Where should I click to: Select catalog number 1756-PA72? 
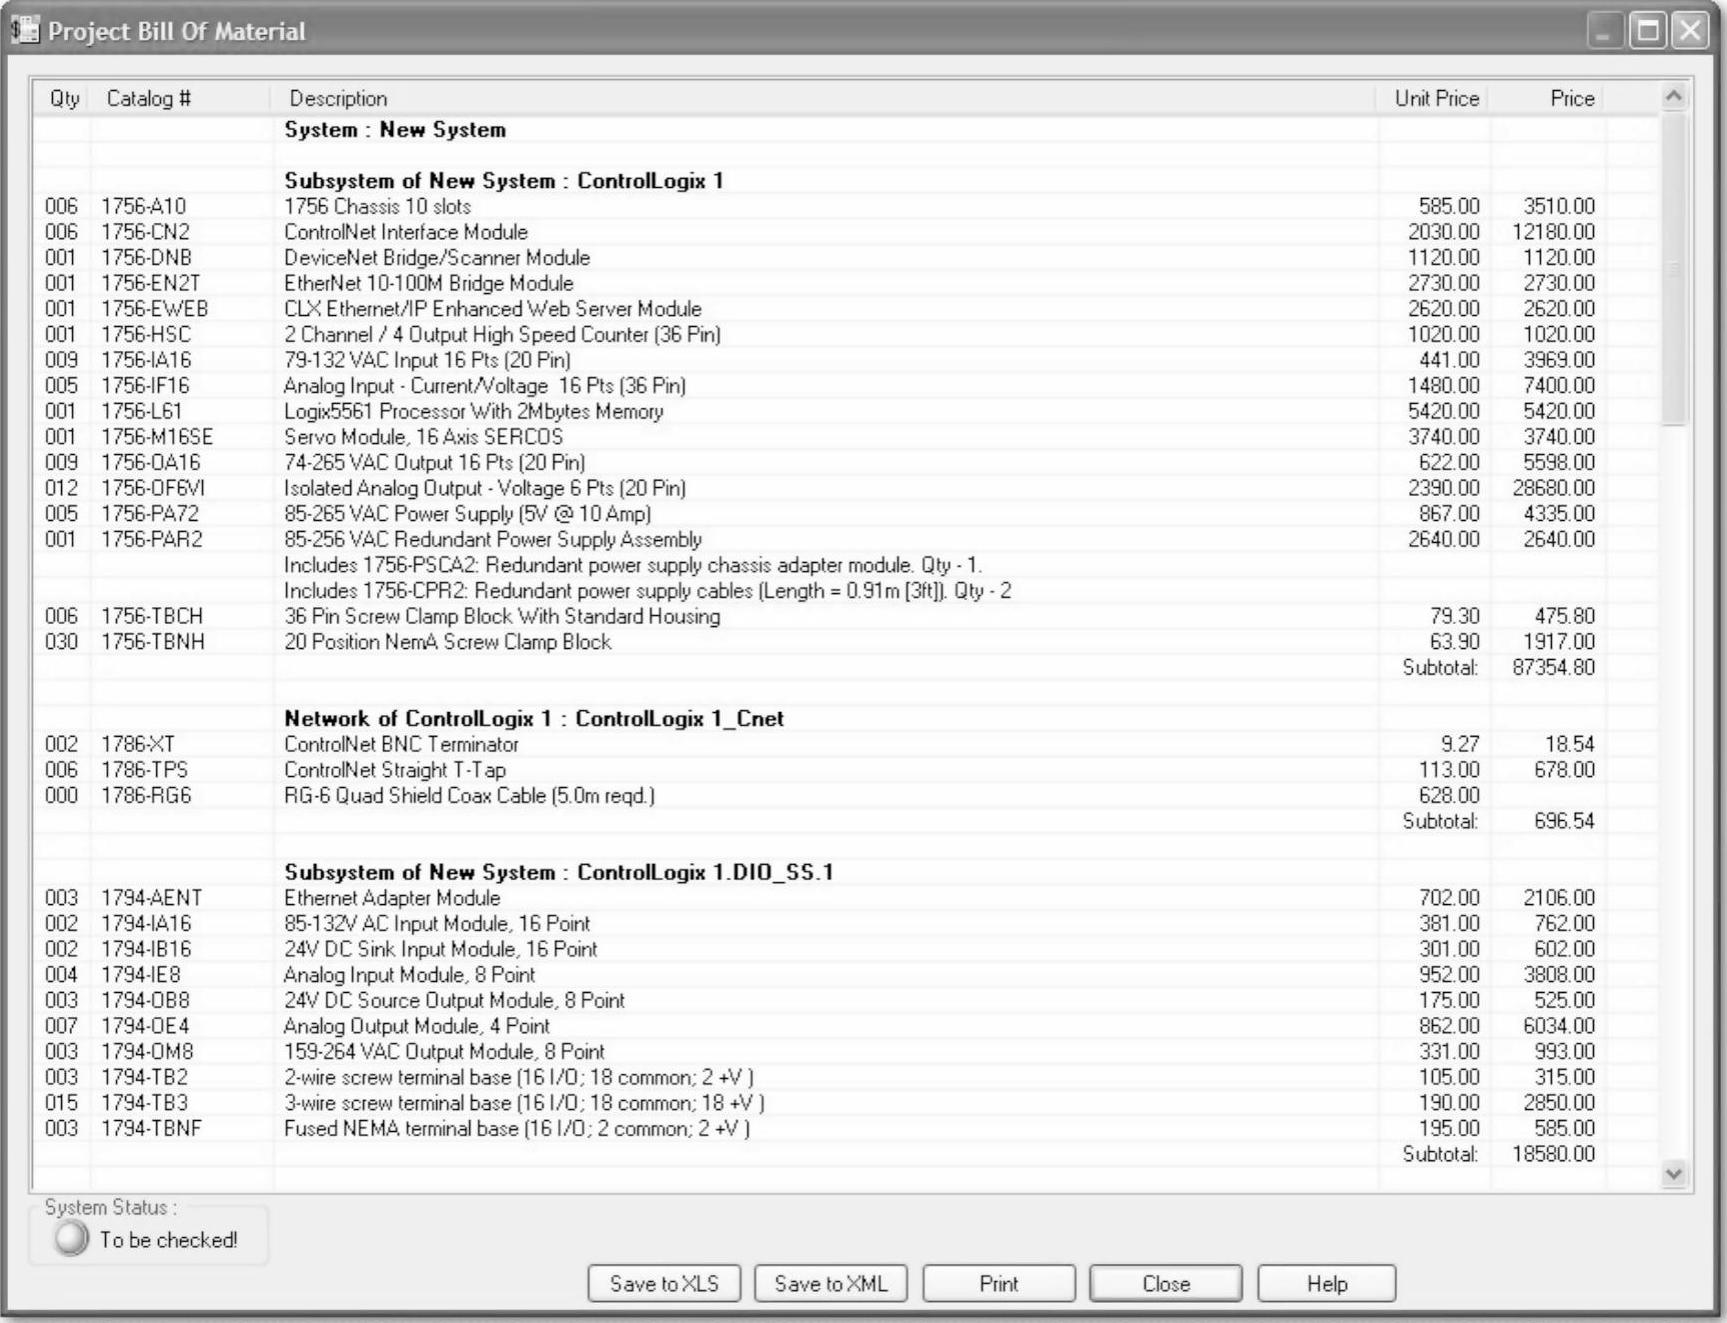click(150, 514)
